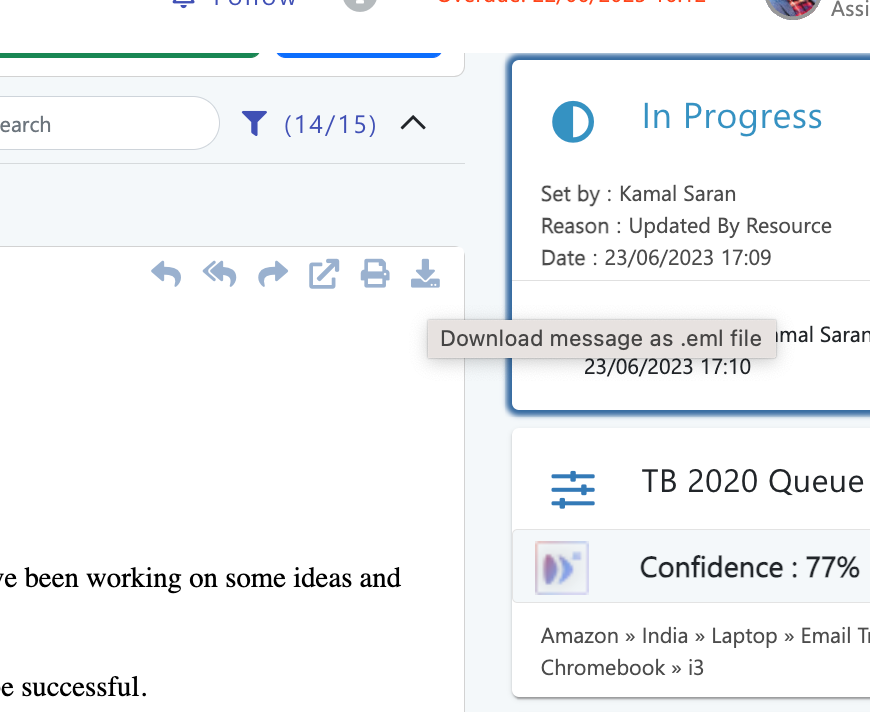Image resolution: width=870 pixels, height=712 pixels.
Task: Collapse the section with the up chevron
Action: coord(413,124)
